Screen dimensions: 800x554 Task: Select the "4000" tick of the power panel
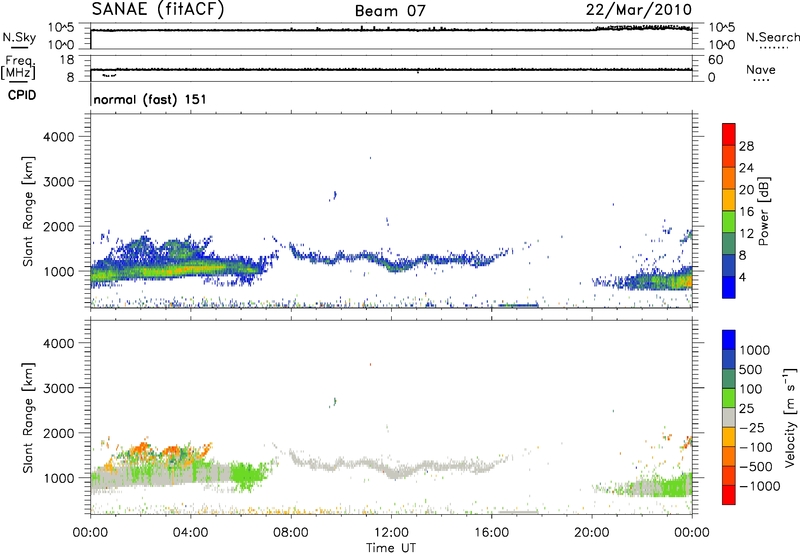click(59, 137)
